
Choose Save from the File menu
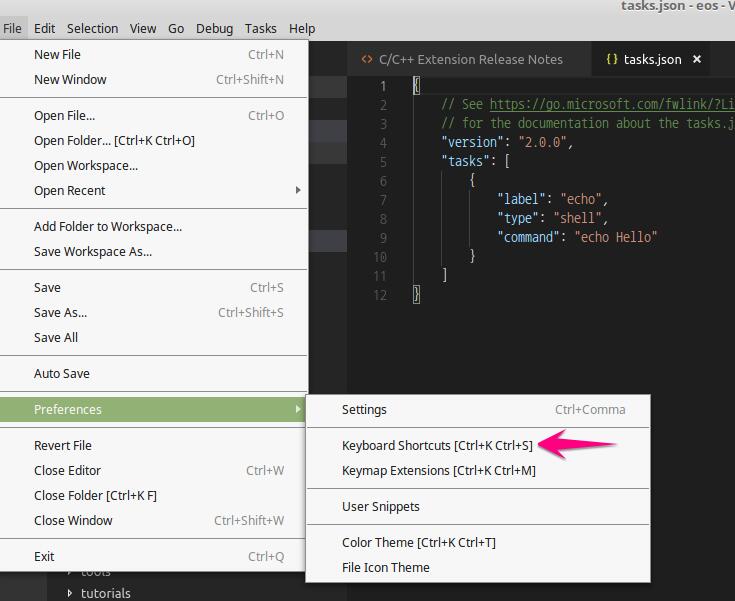154,288
